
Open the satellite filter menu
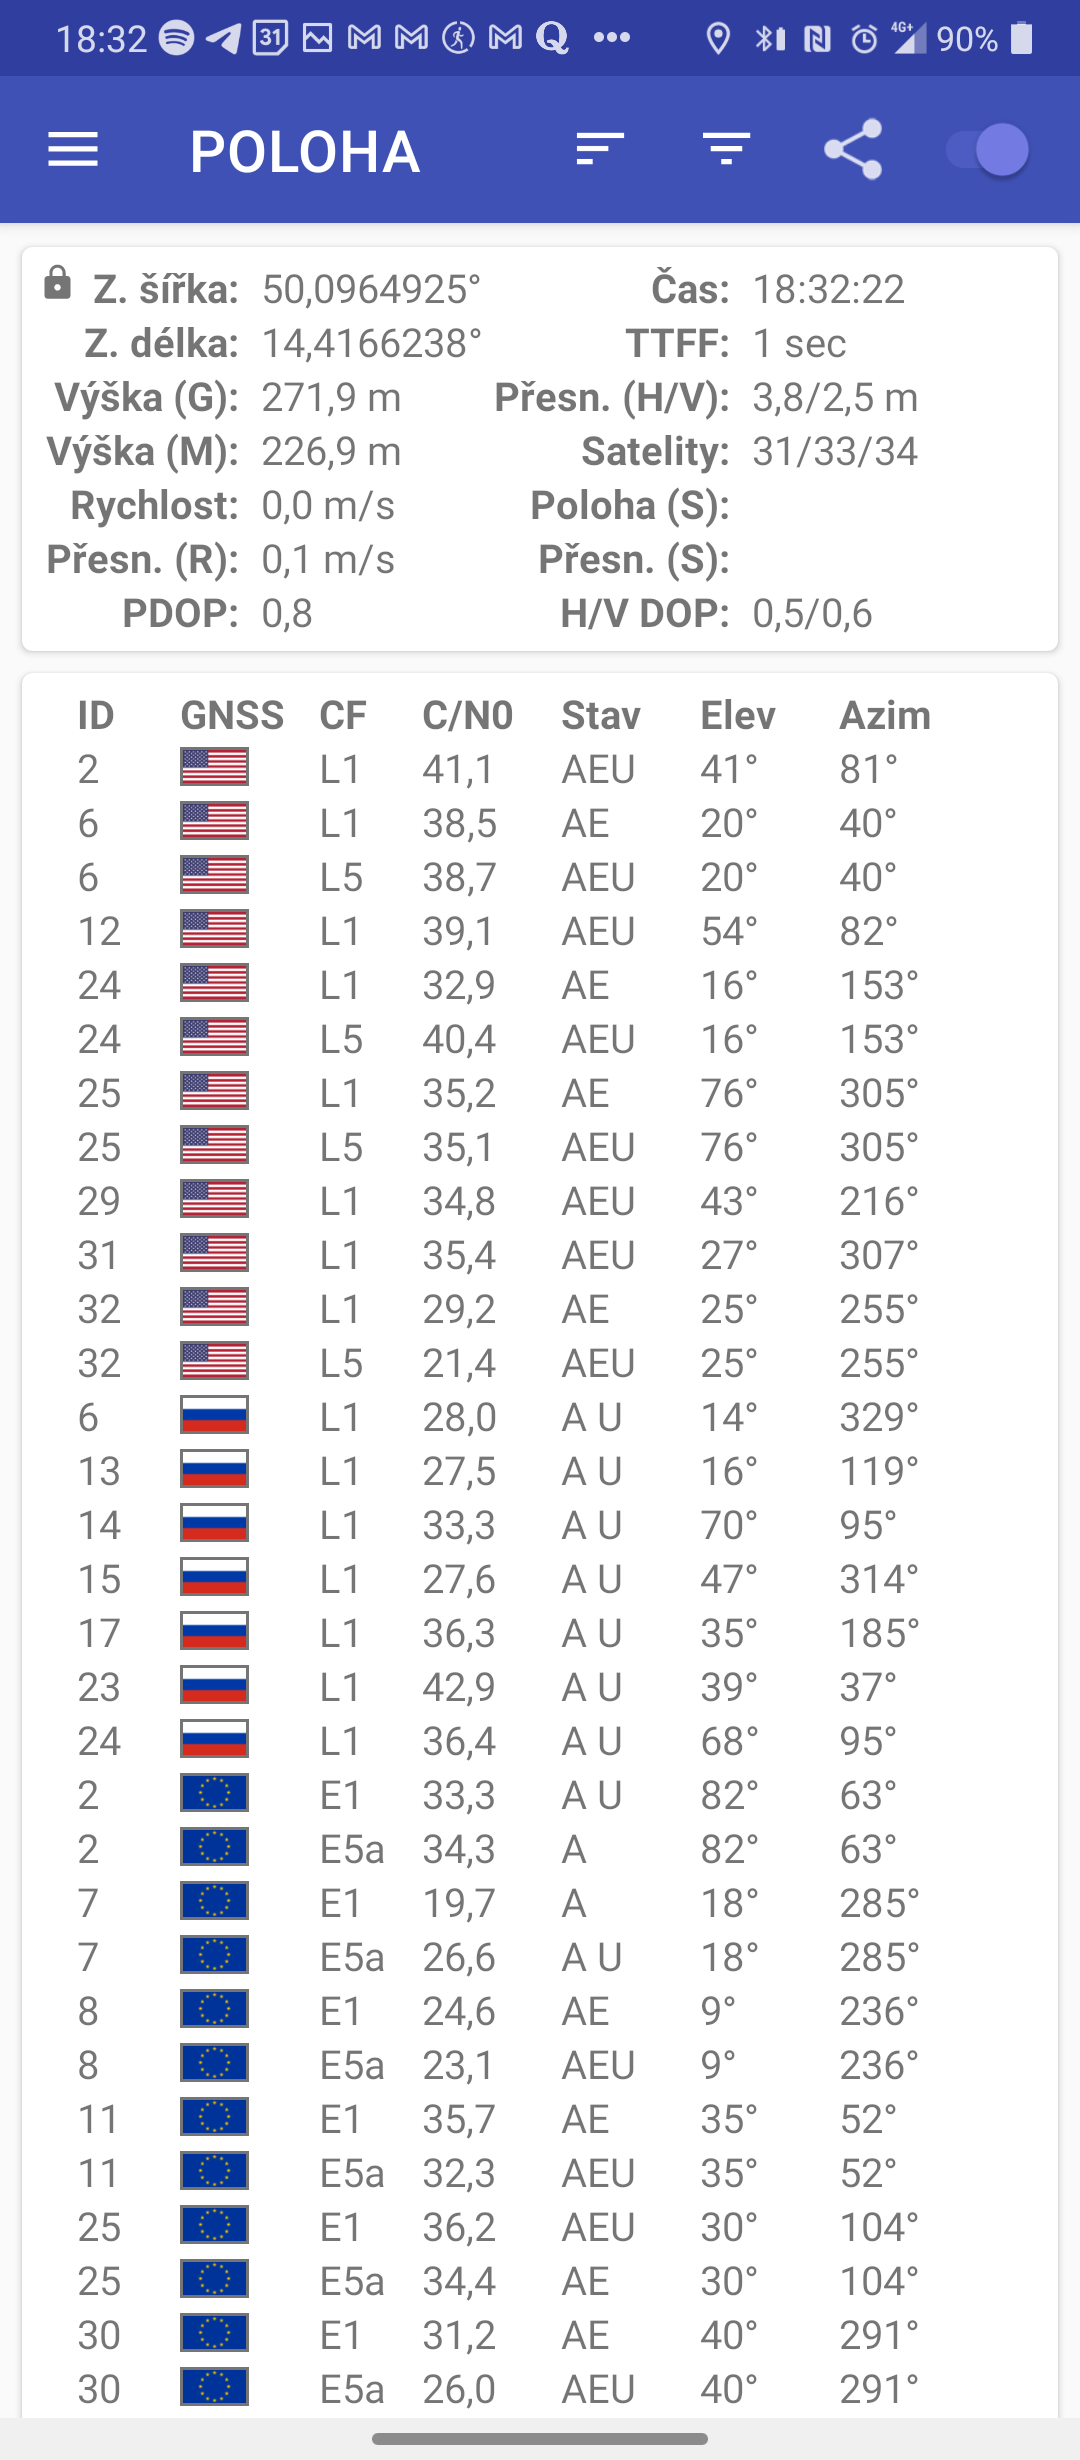pyautogui.click(x=726, y=150)
